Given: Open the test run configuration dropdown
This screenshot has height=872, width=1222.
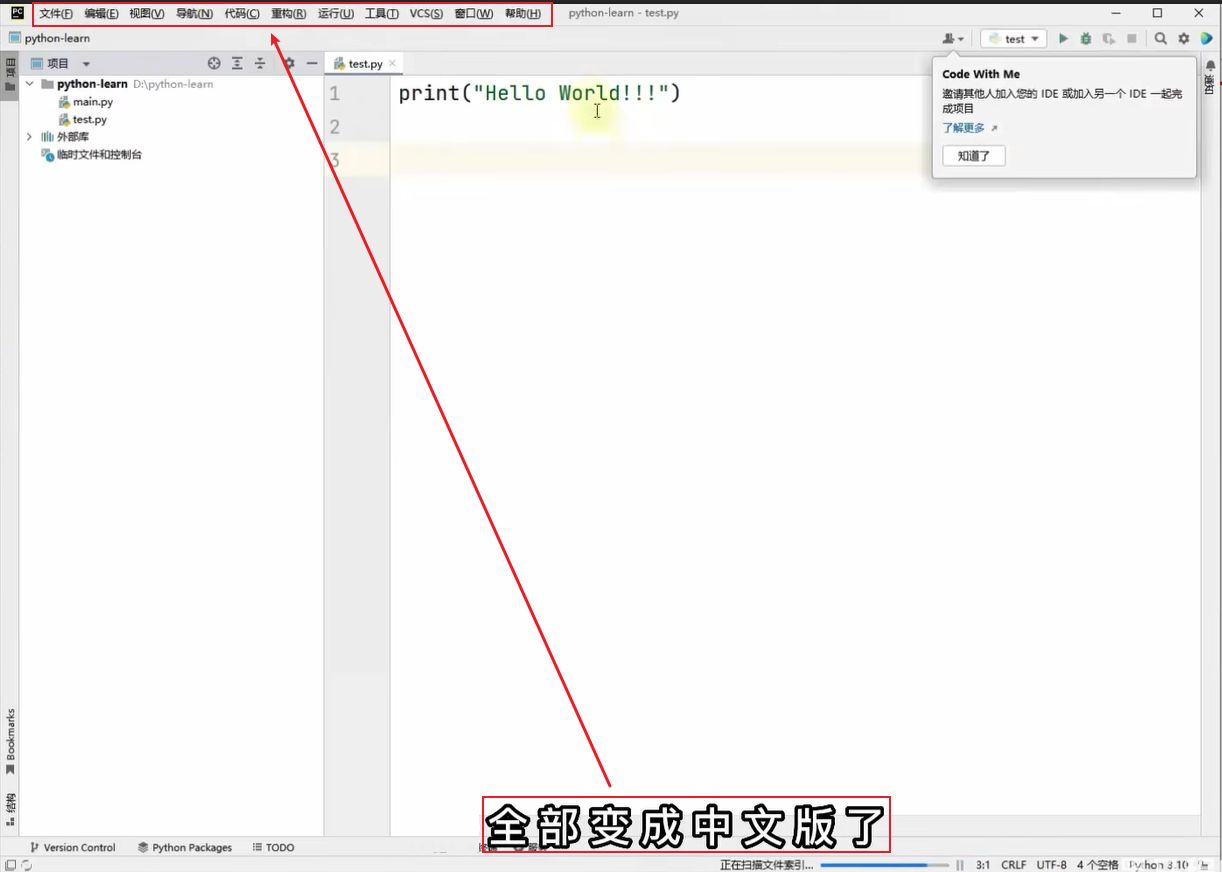Looking at the screenshot, I should click(x=1013, y=39).
